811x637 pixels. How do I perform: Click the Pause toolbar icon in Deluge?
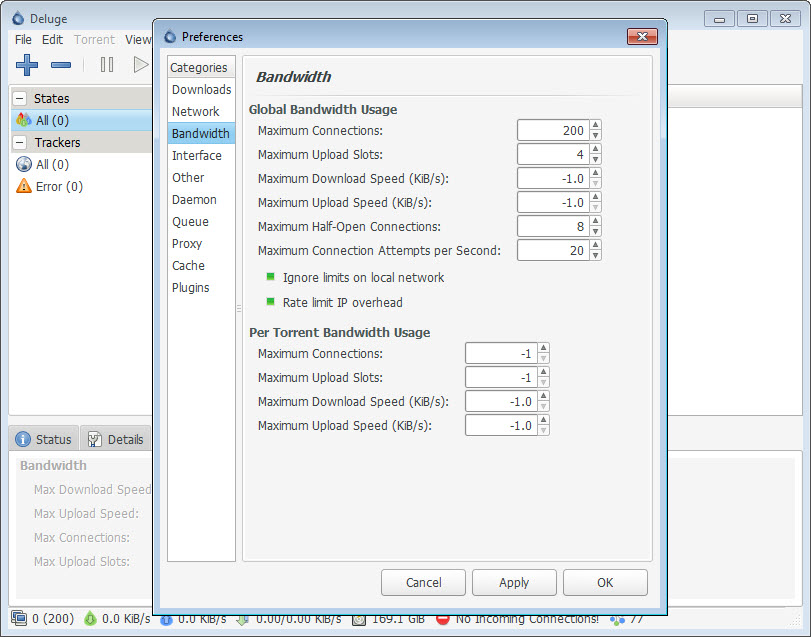(107, 65)
